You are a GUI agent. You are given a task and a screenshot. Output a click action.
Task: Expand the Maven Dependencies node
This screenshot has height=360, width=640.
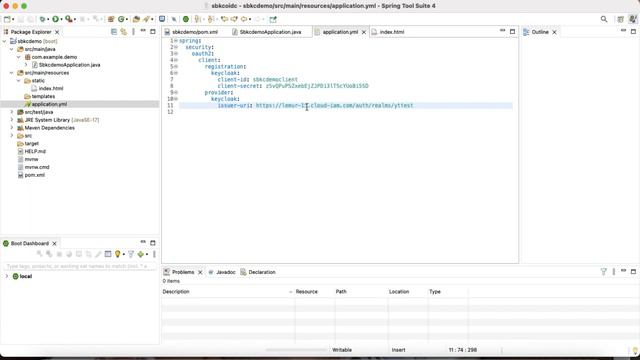(11, 128)
